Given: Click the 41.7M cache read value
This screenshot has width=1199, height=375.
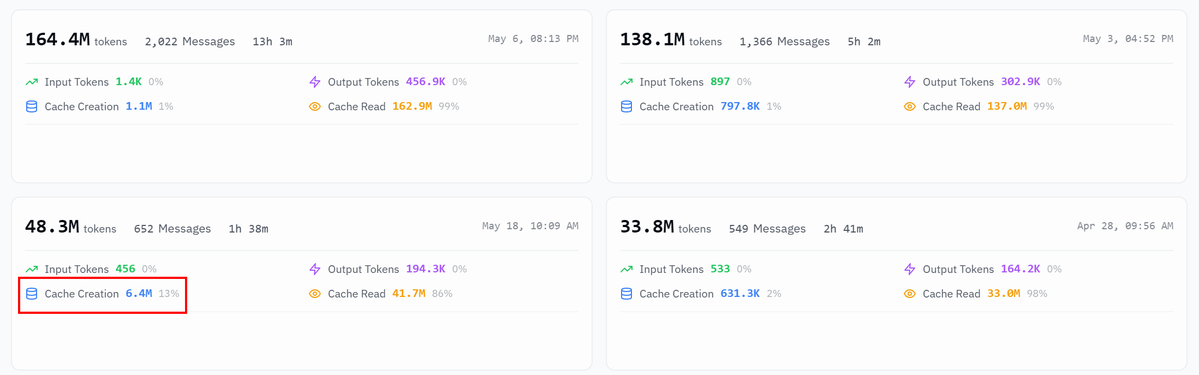Looking at the screenshot, I should pyautogui.click(x=409, y=294).
